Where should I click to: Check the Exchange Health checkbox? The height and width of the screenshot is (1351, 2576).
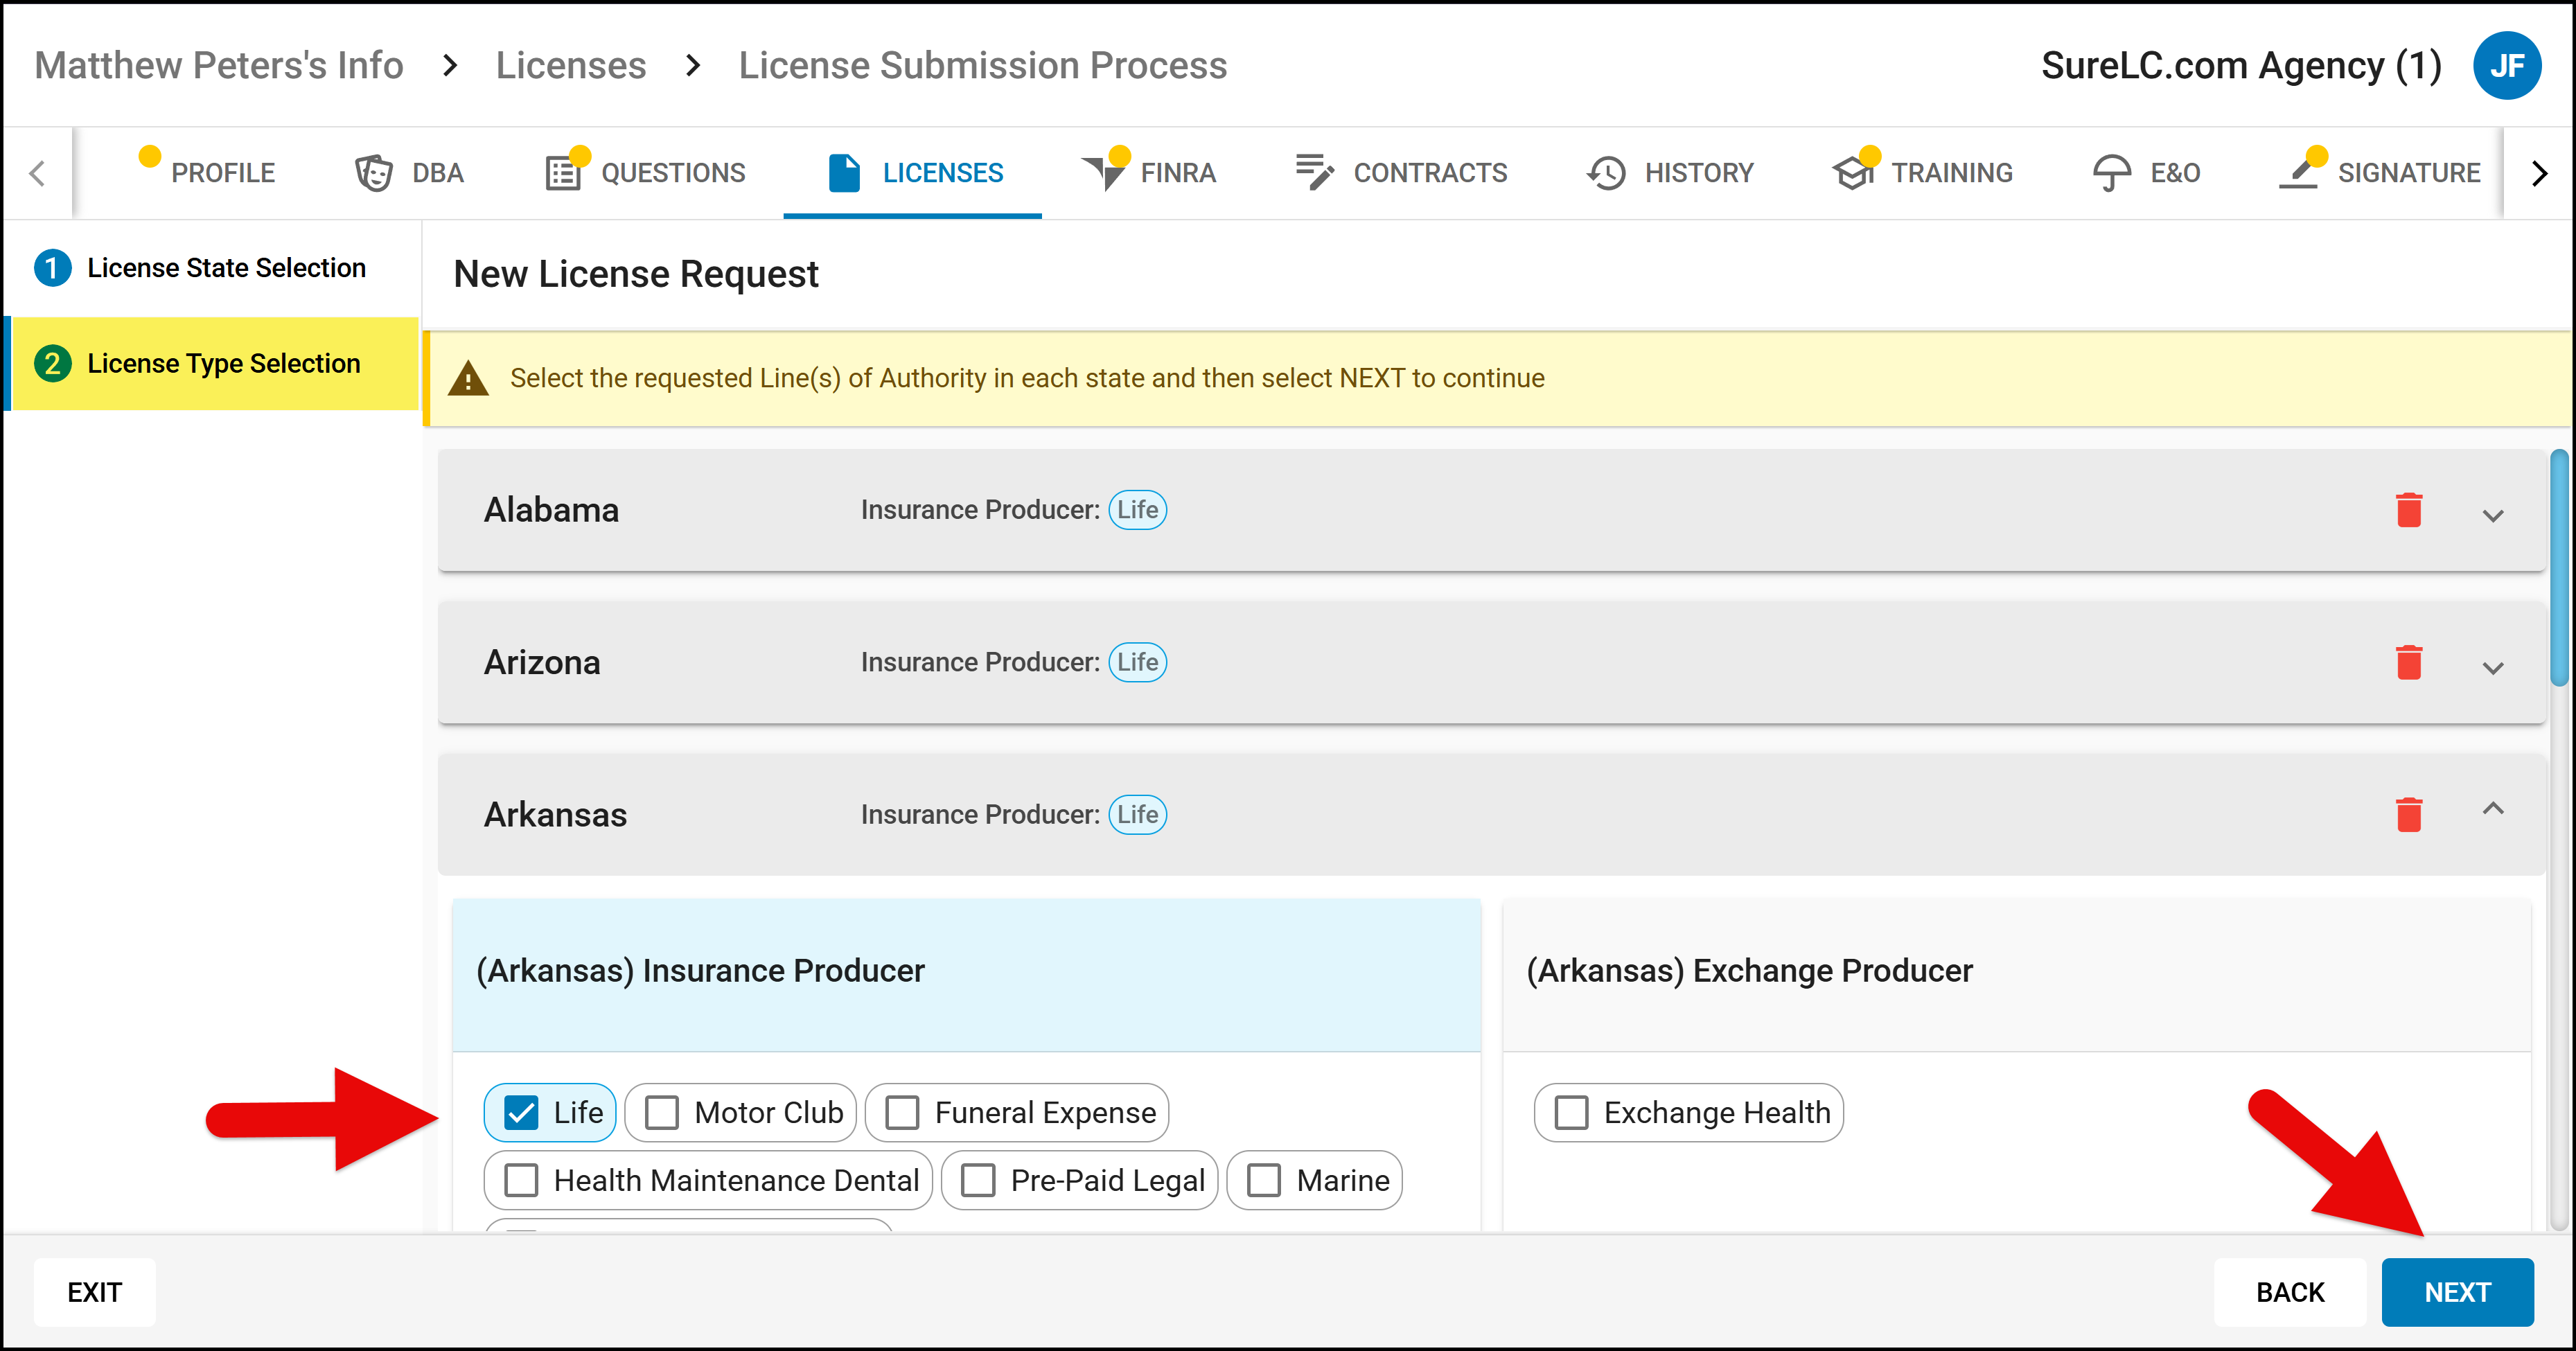(x=1571, y=1113)
